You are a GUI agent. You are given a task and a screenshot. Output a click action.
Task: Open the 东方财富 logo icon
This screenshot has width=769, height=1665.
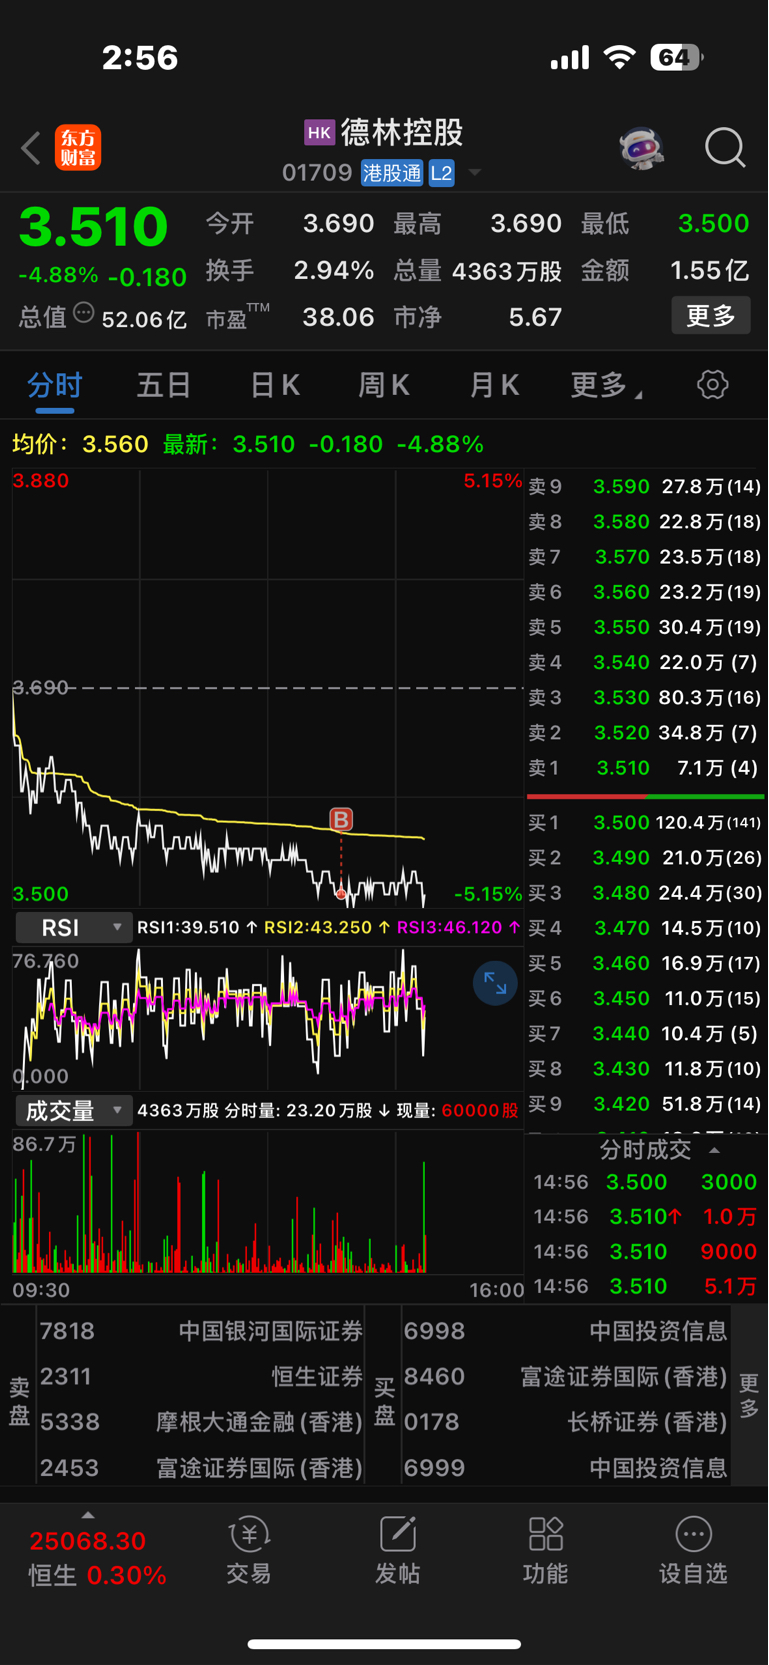coord(78,148)
